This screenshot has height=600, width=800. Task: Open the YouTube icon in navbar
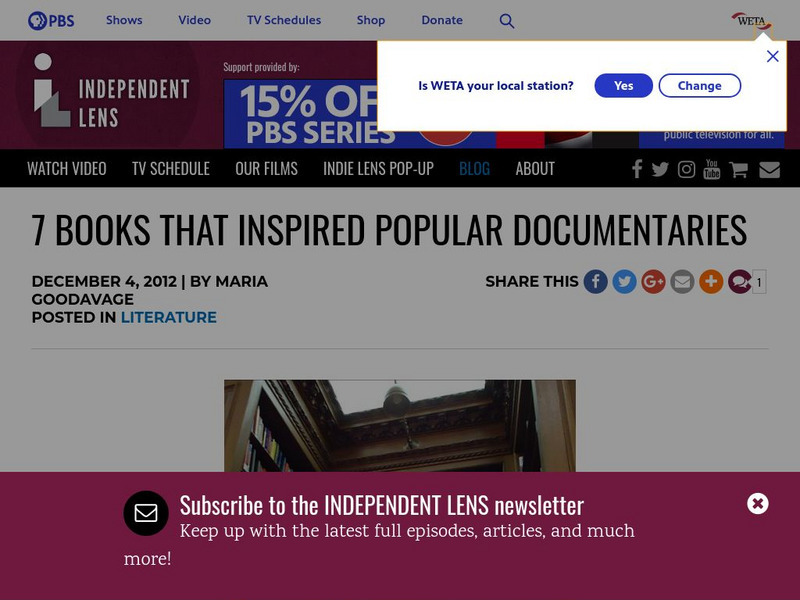712,169
